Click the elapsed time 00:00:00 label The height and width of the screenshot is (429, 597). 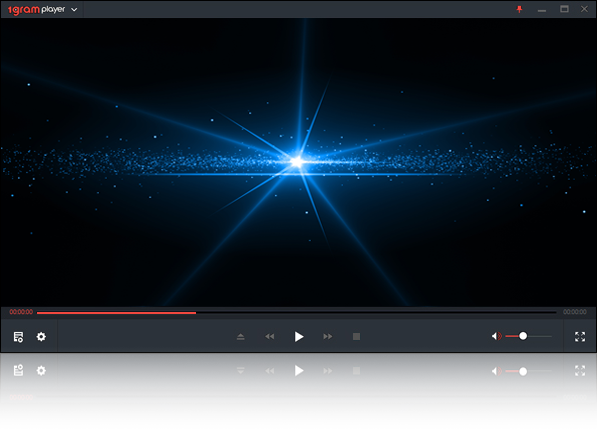[21, 312]
